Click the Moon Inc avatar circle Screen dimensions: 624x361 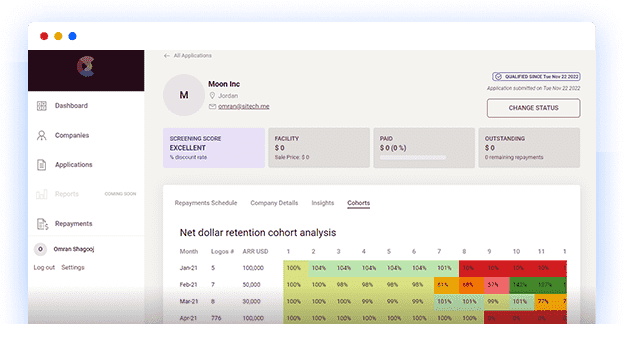(184, 95)
